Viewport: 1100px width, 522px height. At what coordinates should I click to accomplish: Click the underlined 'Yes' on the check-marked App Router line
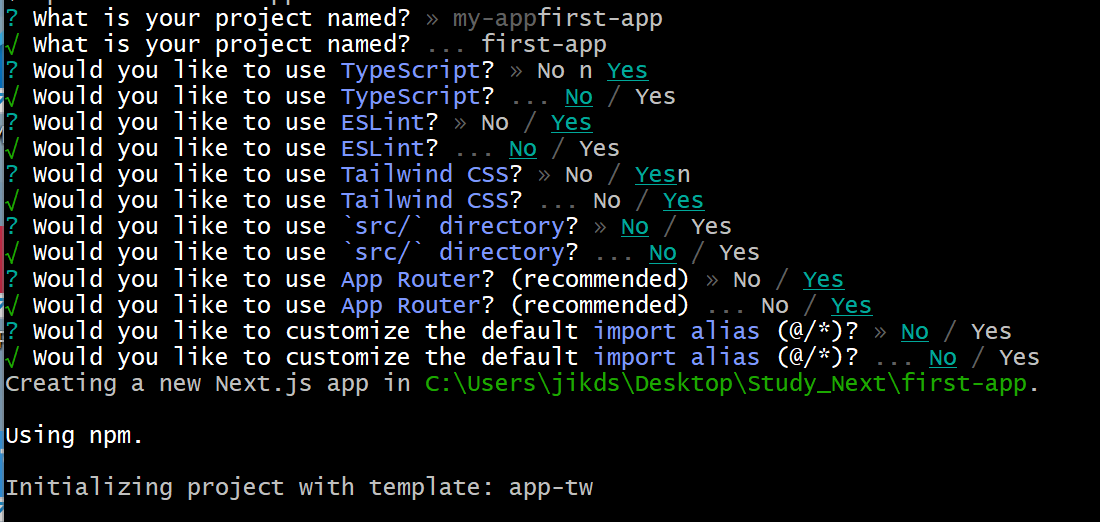(852, 306)
